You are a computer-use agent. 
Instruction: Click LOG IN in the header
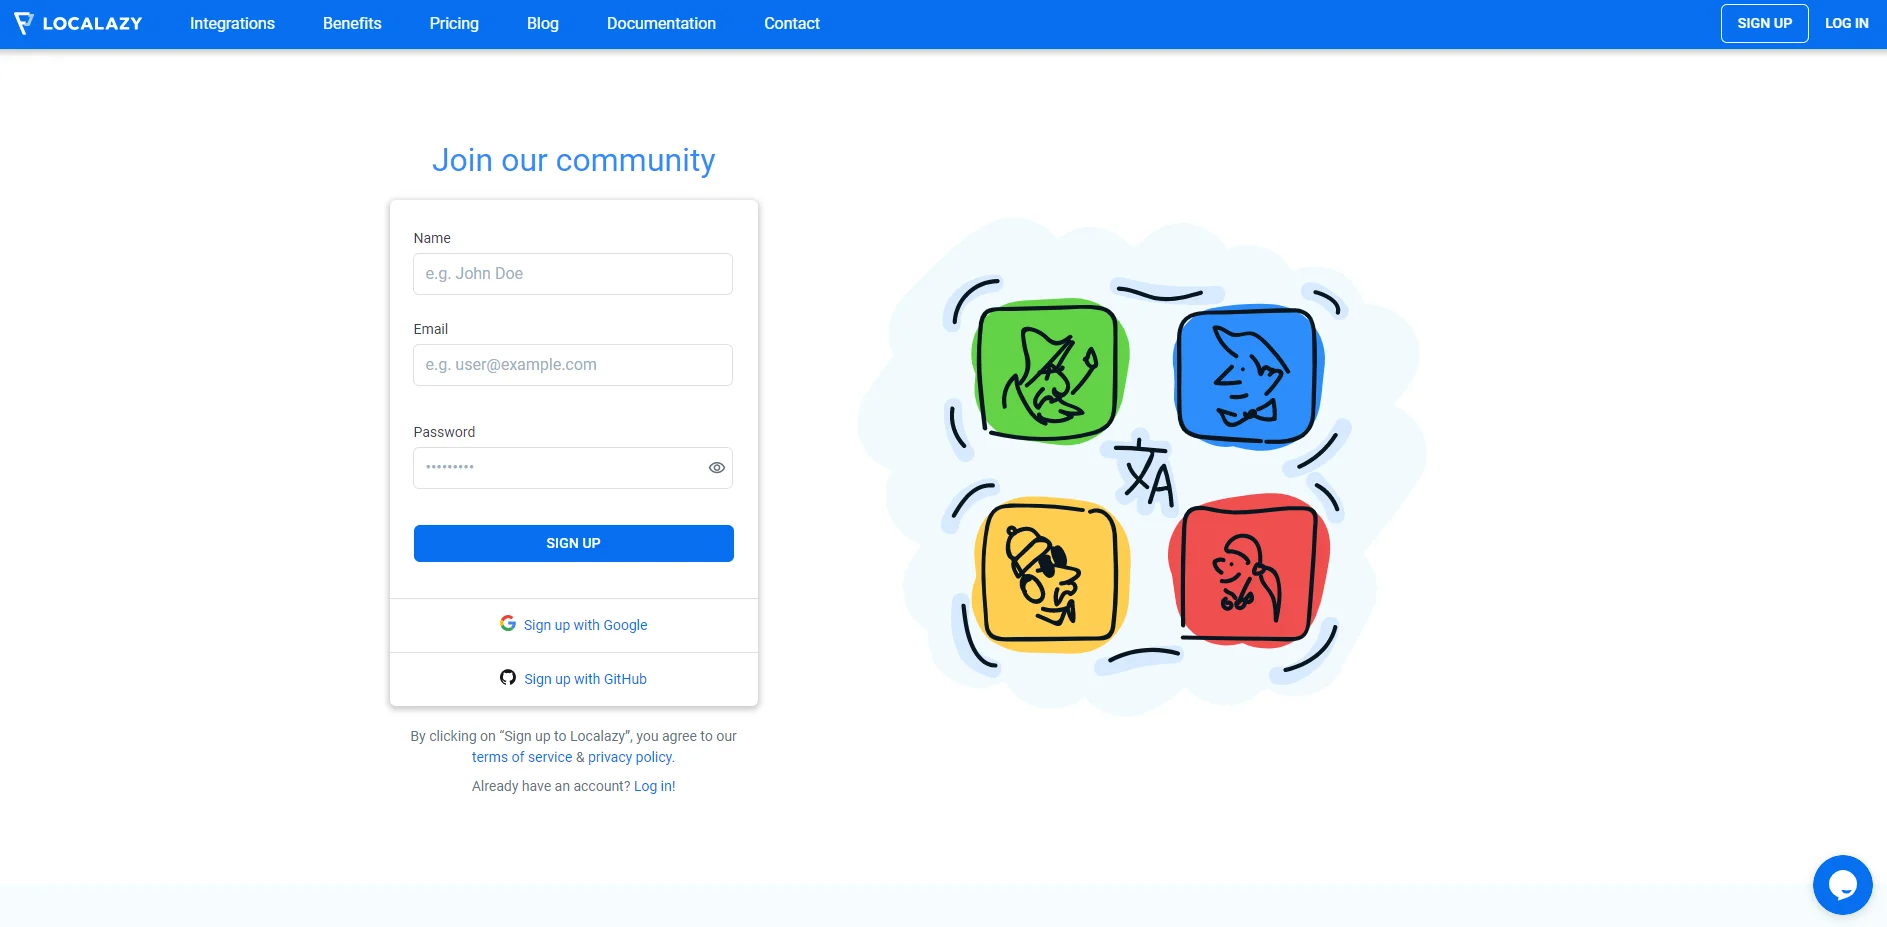1846,23
